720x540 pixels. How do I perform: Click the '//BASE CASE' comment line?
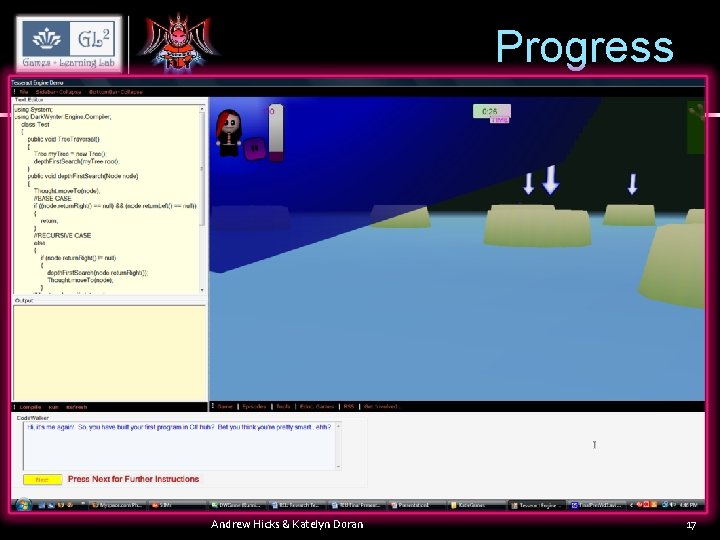click(53, 198)
